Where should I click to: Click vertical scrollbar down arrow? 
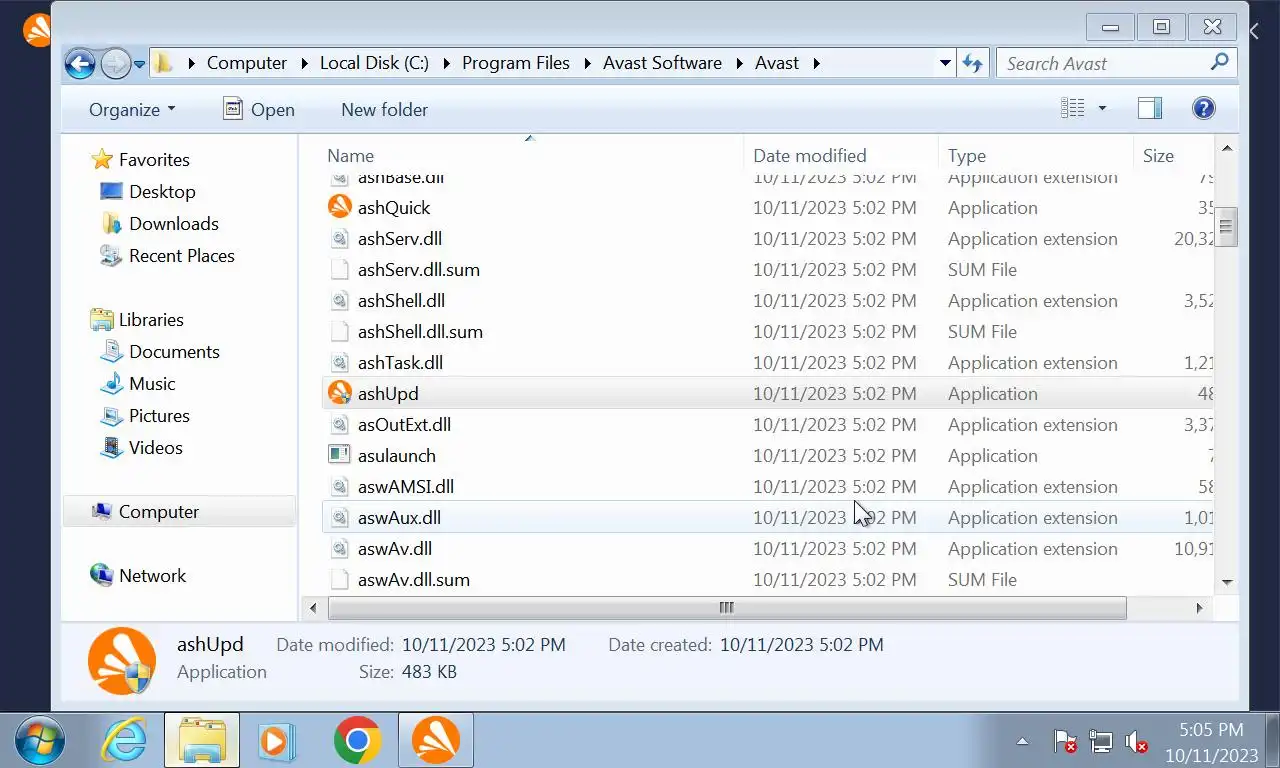coord(1227,582)
